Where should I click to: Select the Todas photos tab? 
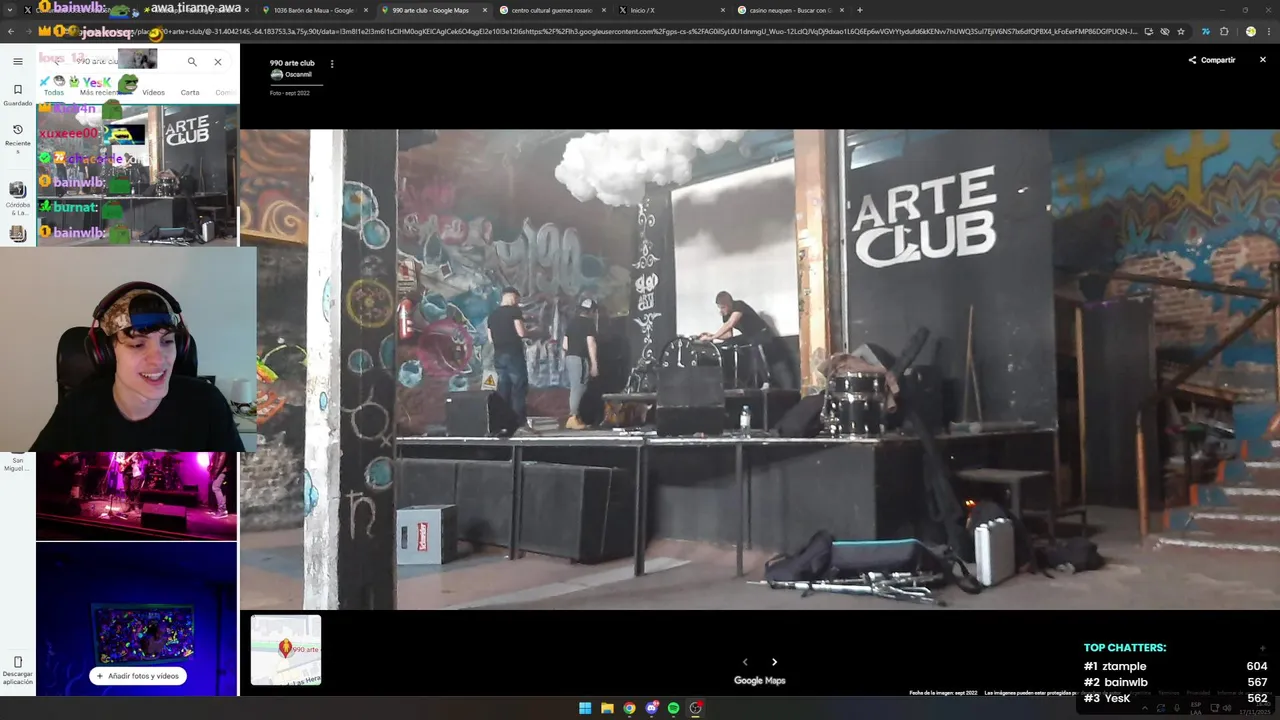coord(54,92)
